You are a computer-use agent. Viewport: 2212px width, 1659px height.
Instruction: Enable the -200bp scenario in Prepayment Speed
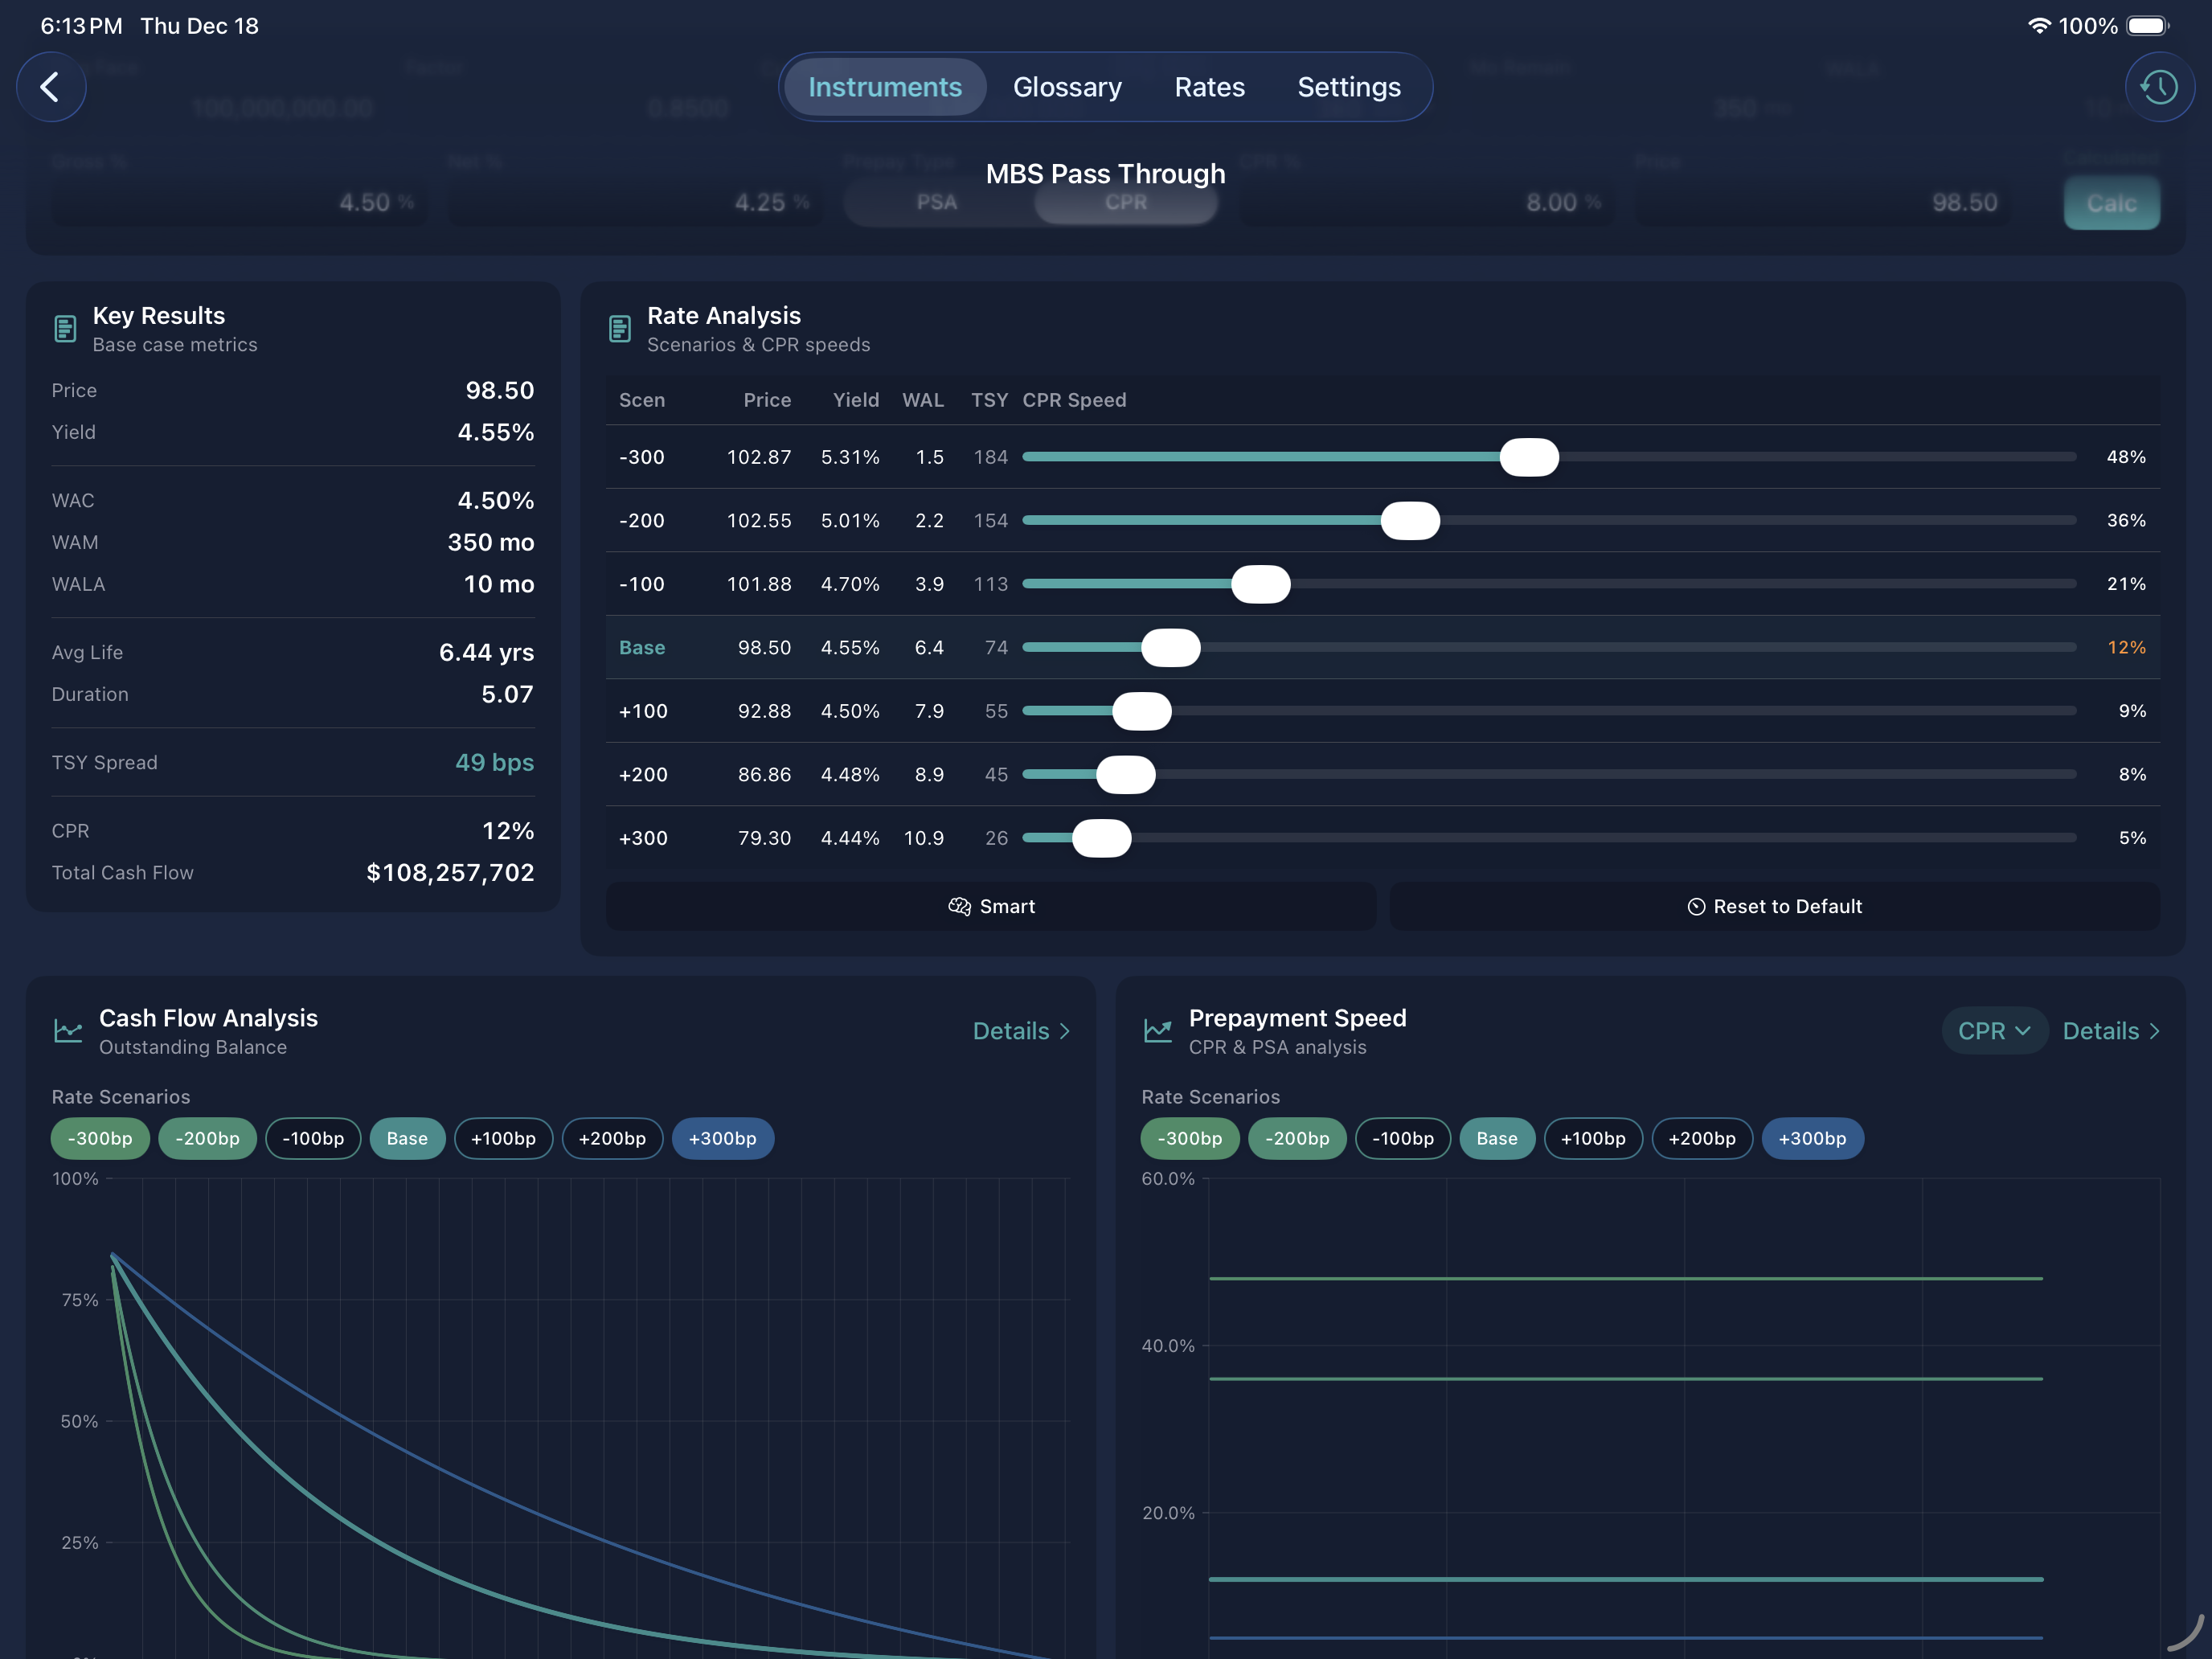tap(1296, 1138)
